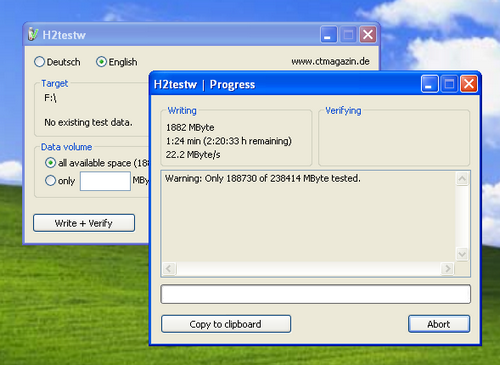Click the log scroll right arrow
This screenshot has height=365, width=500.
[x=448, y=269]
